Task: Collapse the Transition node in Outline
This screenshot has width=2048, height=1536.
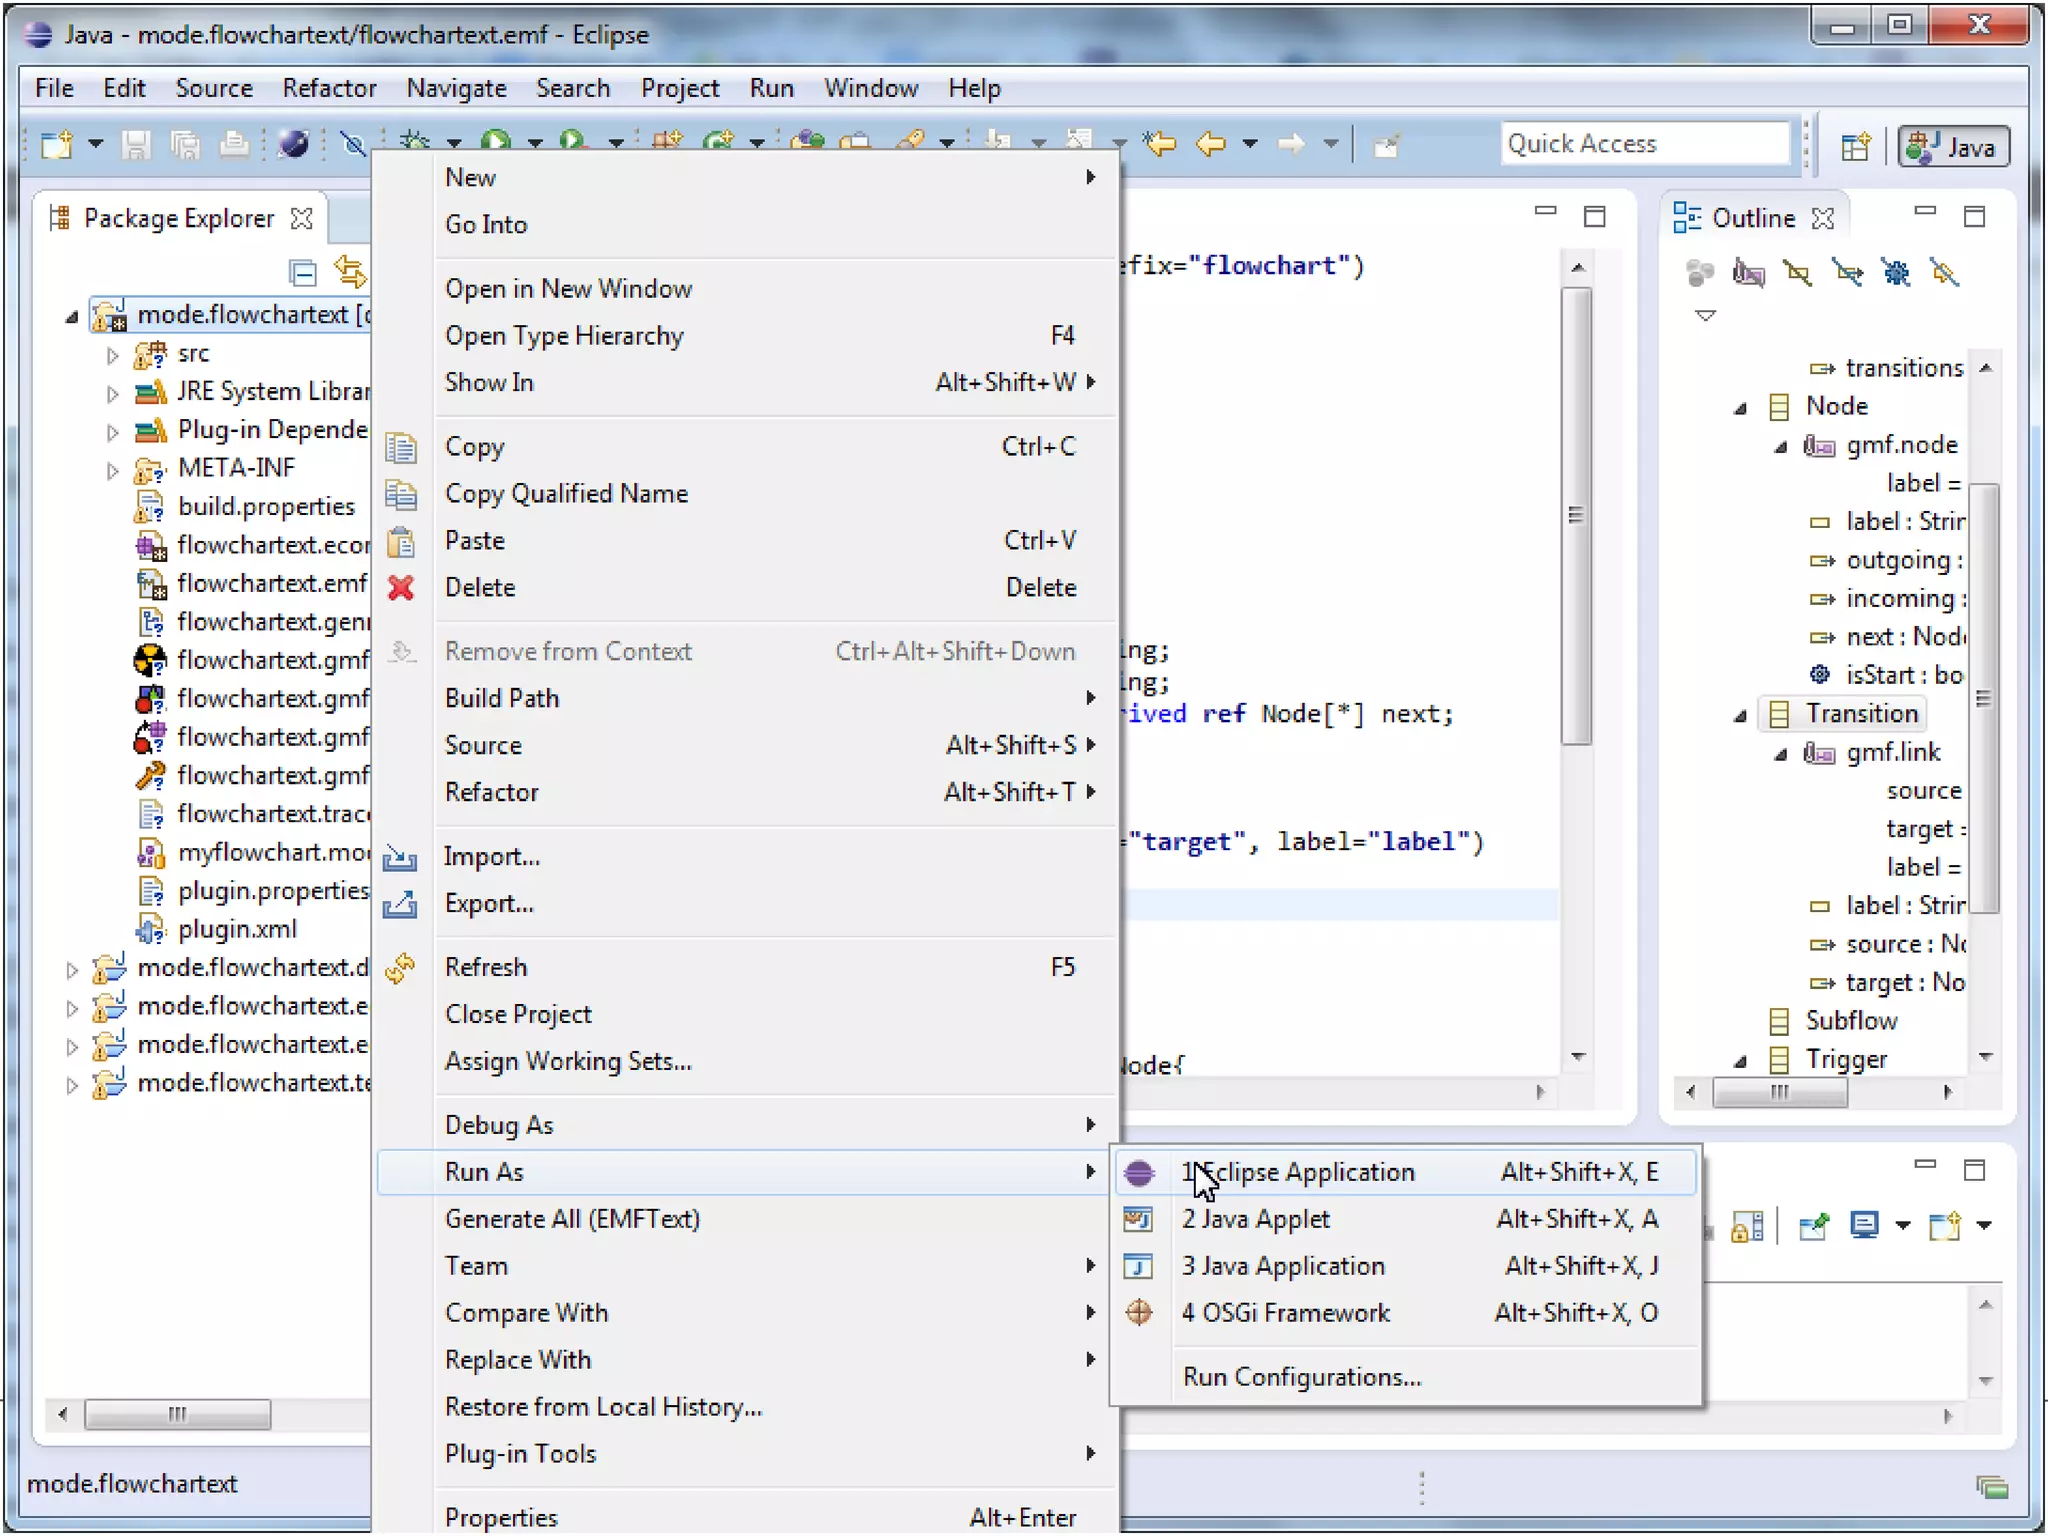Action: coord(1741,715)
